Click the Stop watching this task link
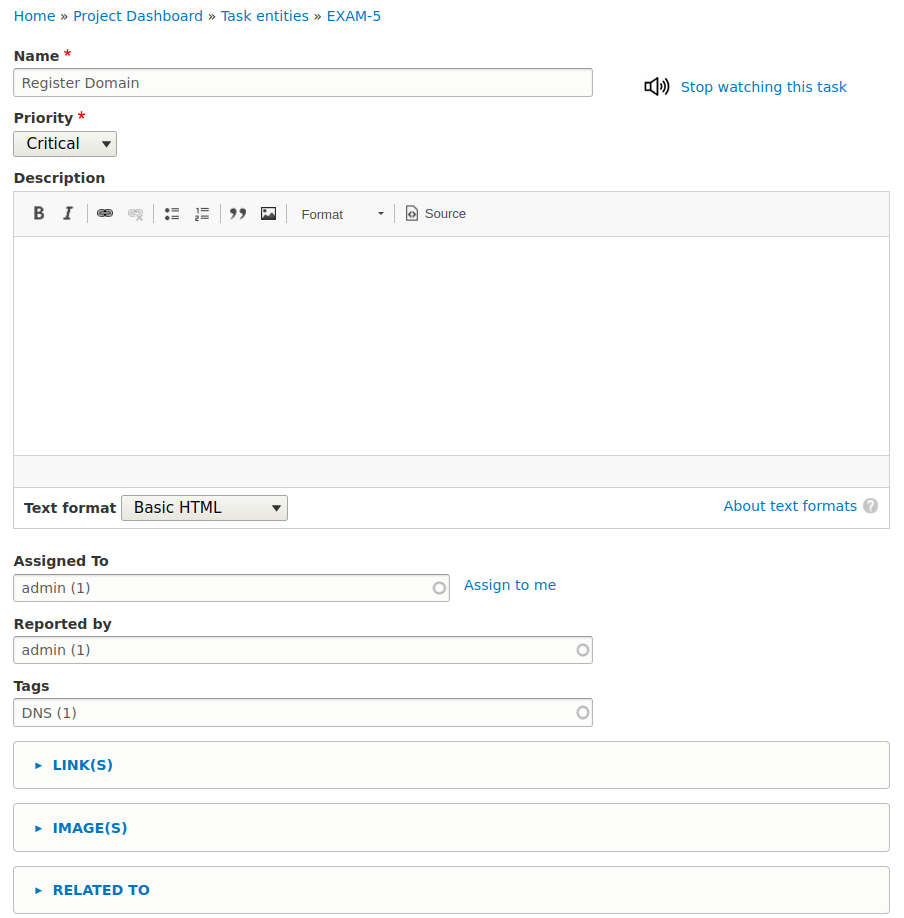This screenshot has width=904, height=918. pos(763,87)
